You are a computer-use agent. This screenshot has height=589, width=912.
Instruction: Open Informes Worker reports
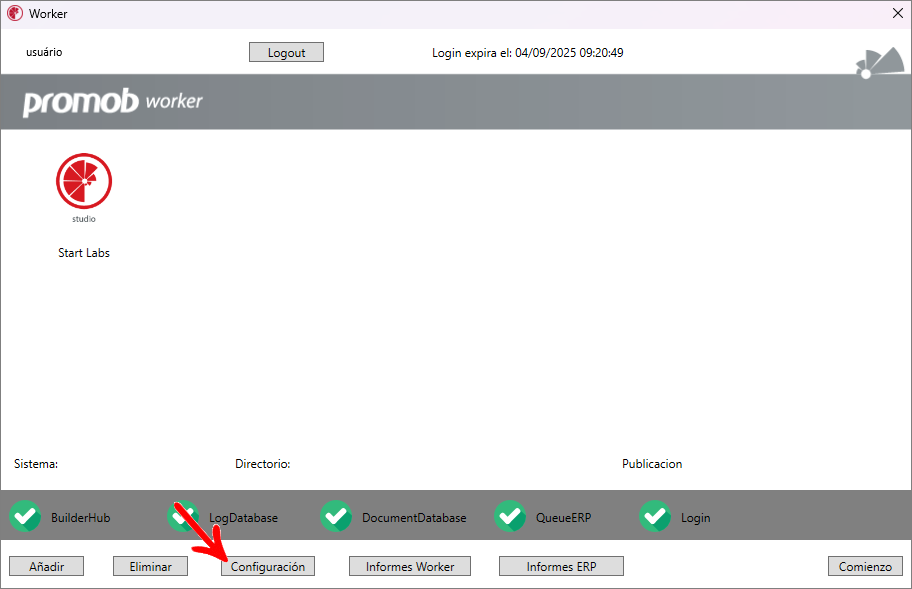(x=409, y=566)
